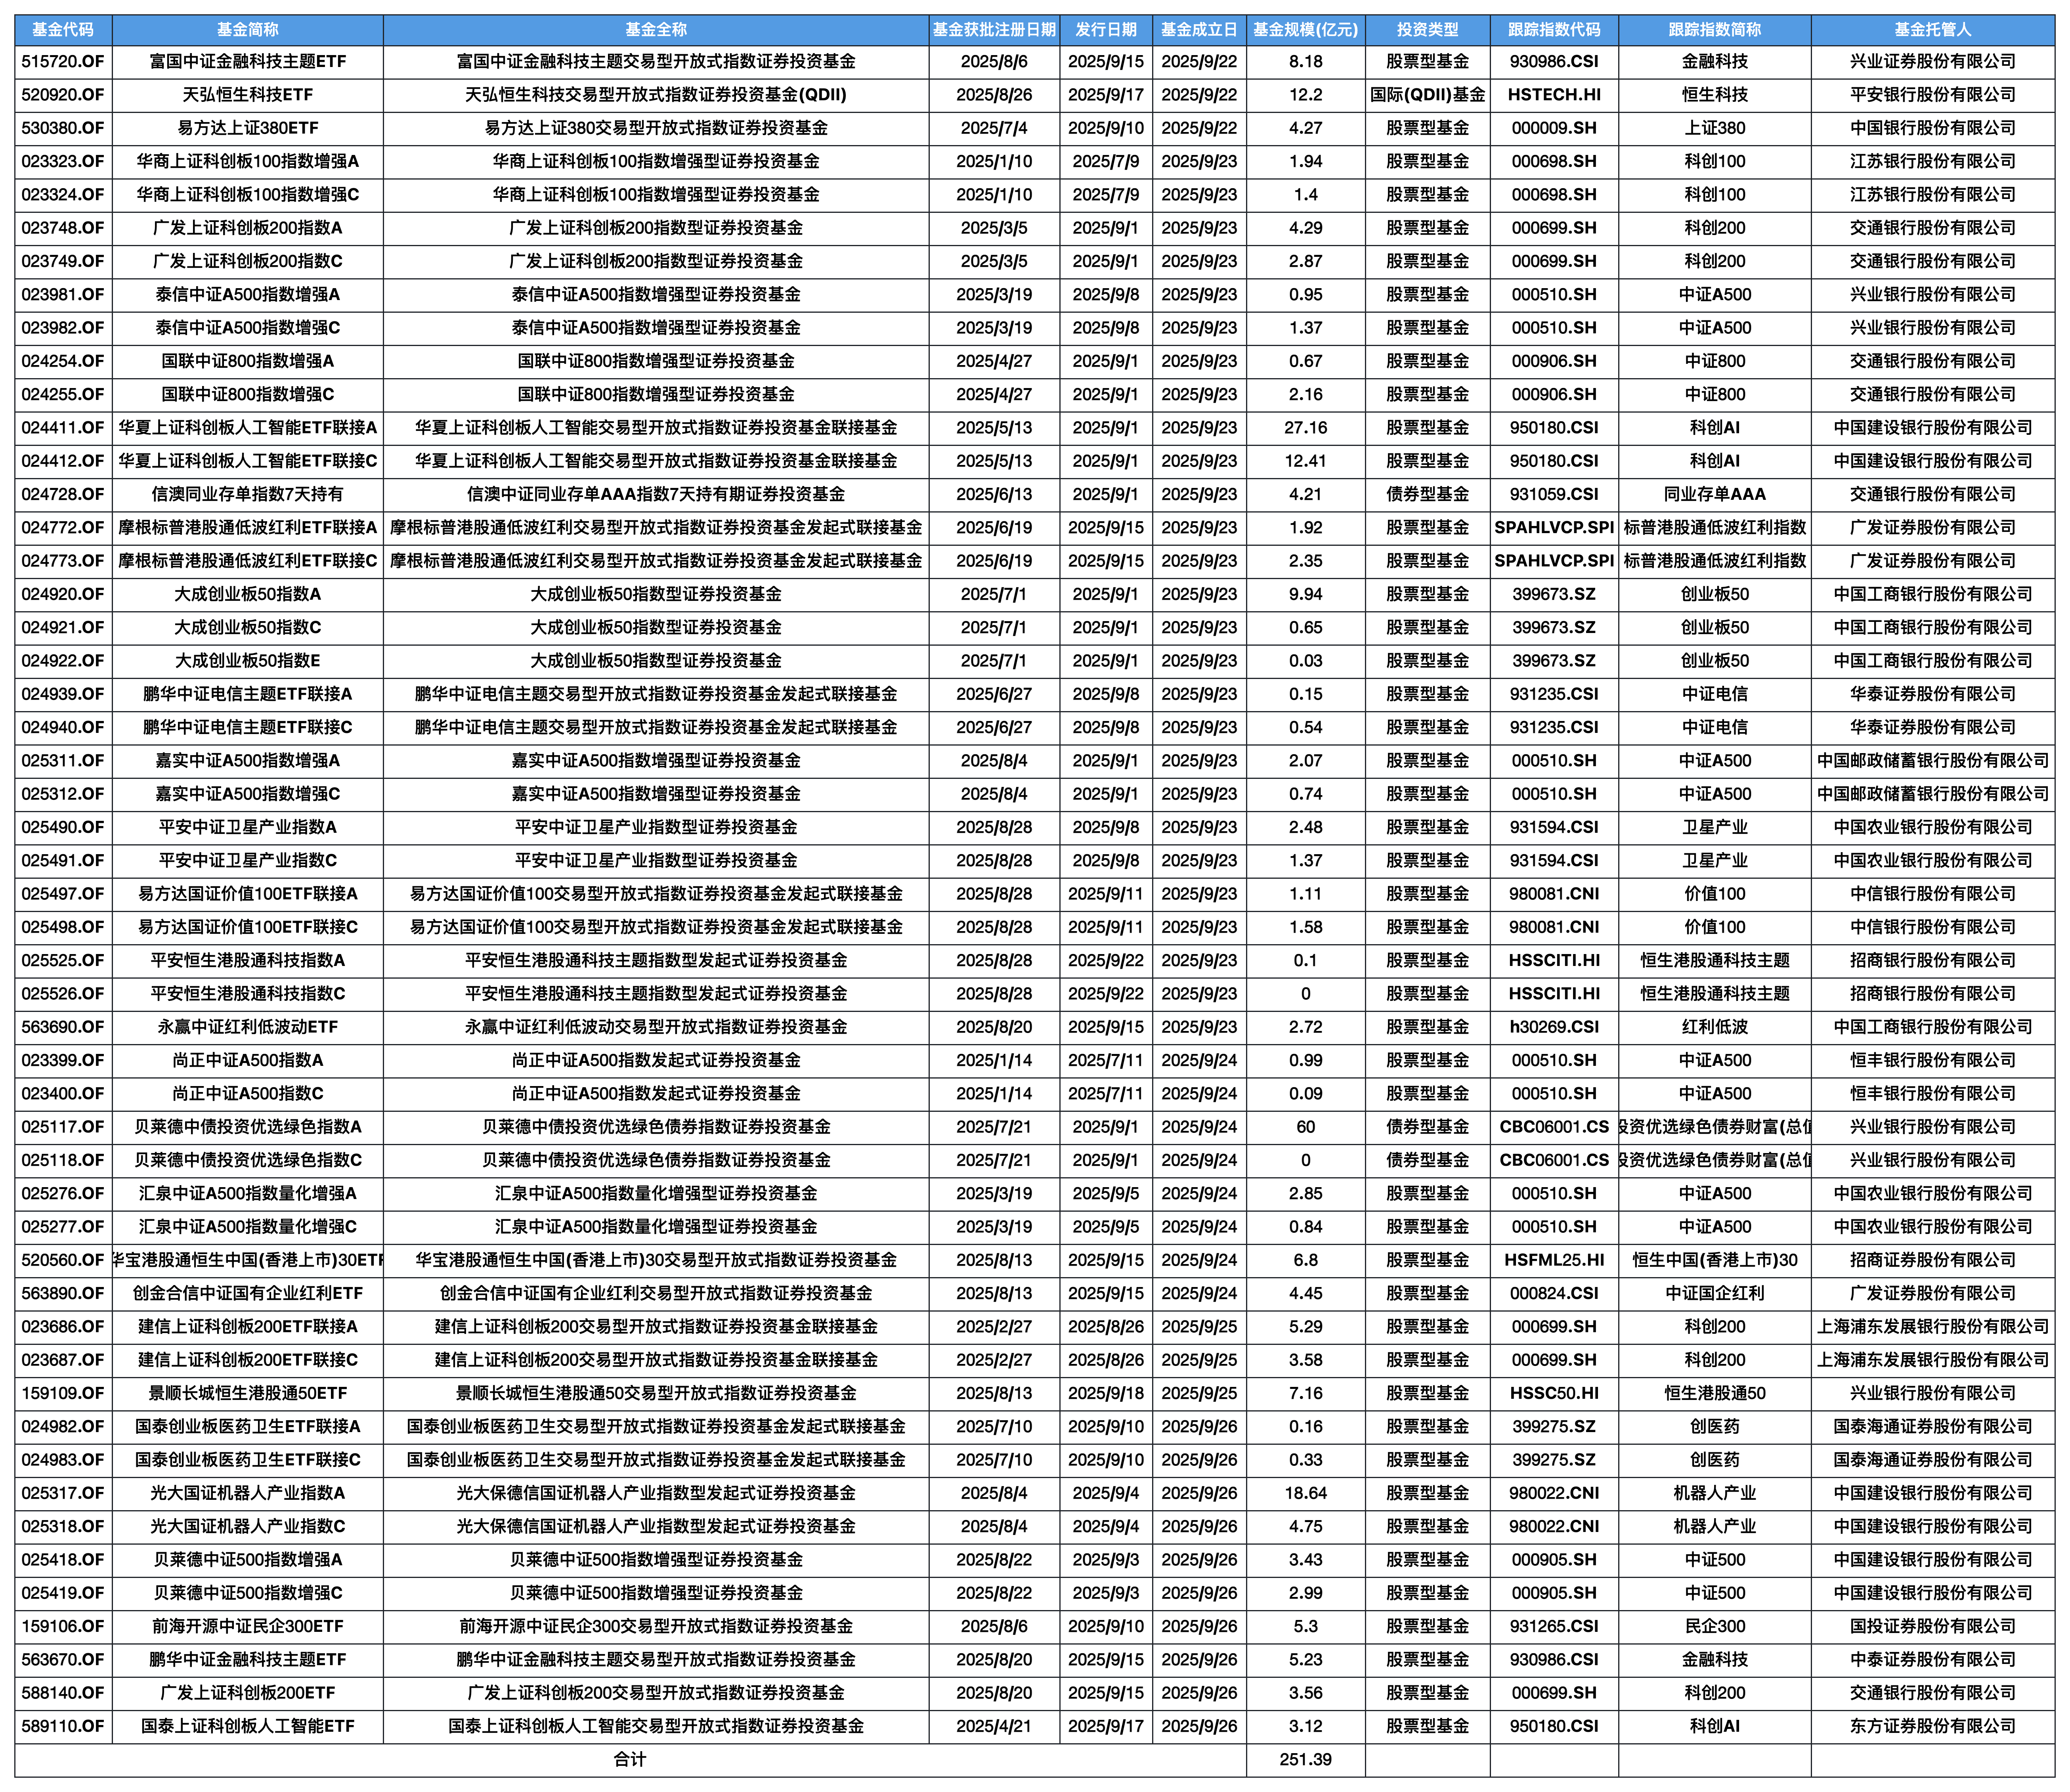Select the 跟踪指数代码 column header
The image size is (2070, 1792).
point(1553,30)
